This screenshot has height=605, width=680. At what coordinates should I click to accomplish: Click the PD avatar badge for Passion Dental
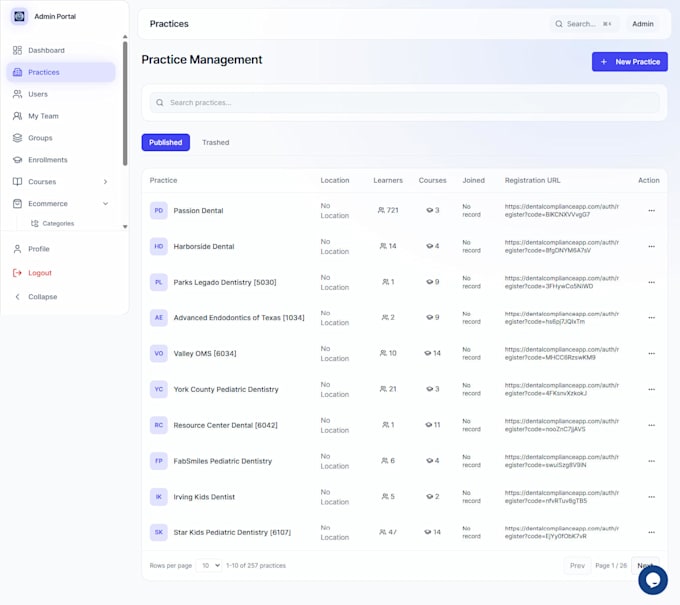tap(159, 210)
